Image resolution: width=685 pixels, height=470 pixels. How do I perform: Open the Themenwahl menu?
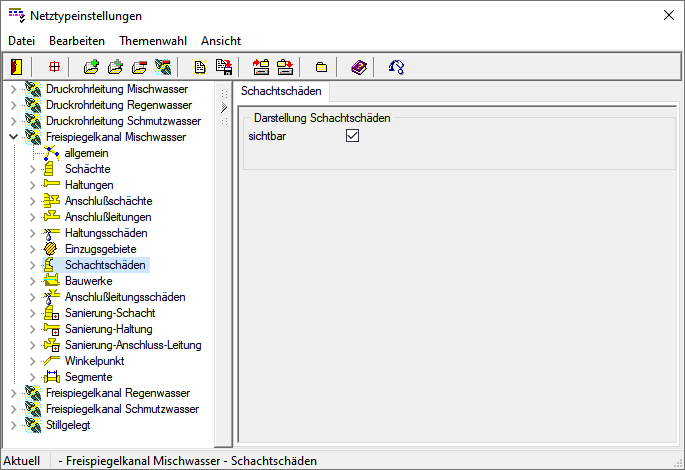152,41
